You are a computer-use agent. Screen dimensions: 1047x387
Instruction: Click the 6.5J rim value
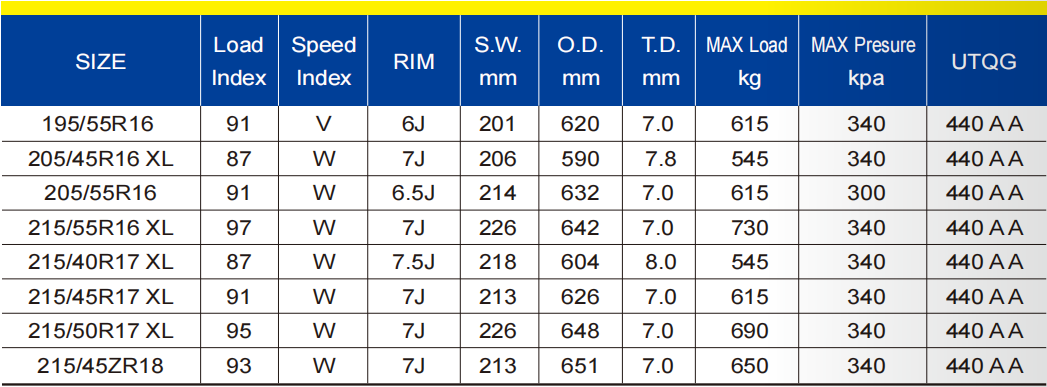coord(414,193)
